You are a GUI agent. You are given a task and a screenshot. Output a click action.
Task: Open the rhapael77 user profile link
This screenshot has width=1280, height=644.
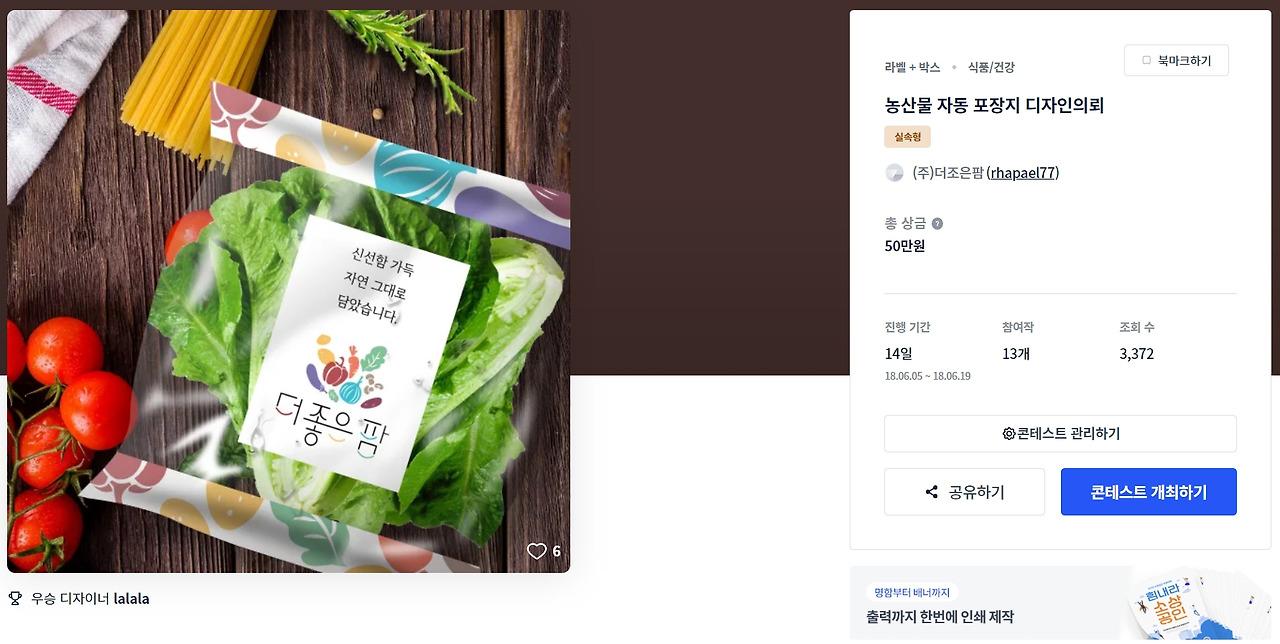1023,173
